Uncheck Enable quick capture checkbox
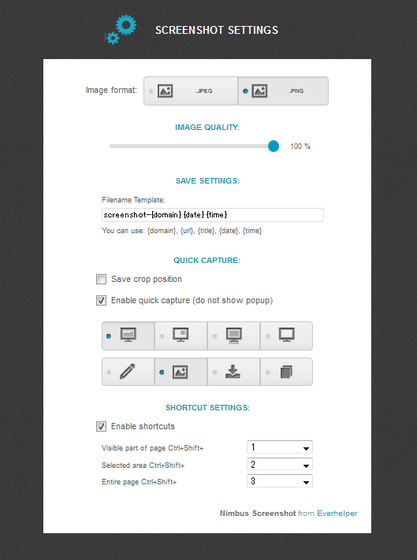Image resolution: width=417 pixels, height=560 pixels. point(101,300)
